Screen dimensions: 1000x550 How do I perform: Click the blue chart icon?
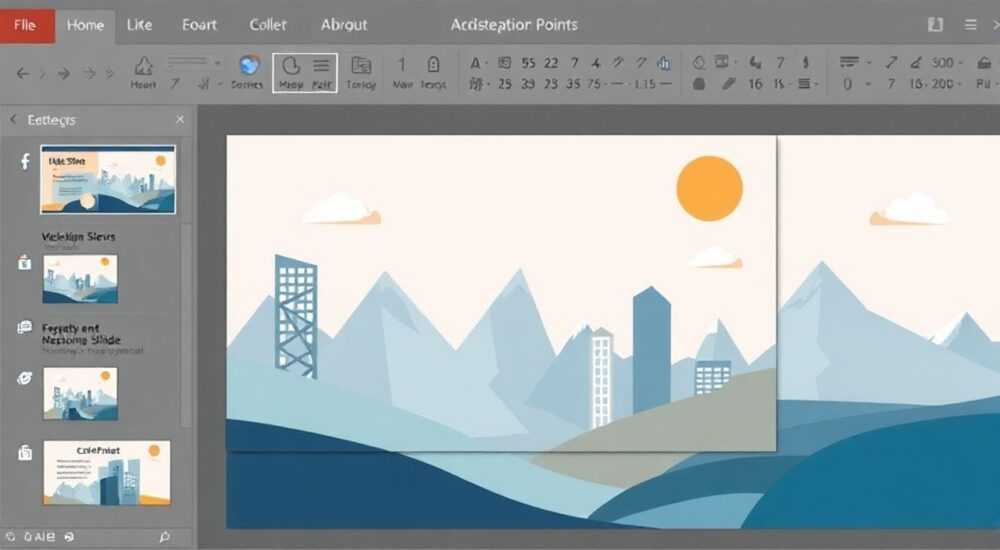665,63
